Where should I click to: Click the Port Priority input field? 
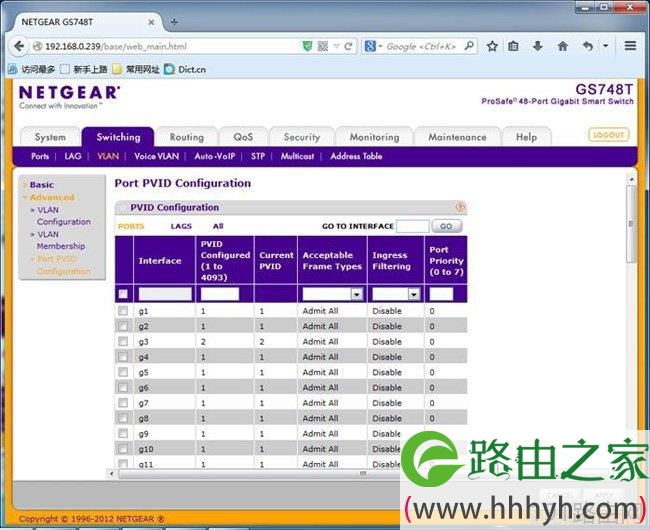pyautogui.click(x=441, y=294)
